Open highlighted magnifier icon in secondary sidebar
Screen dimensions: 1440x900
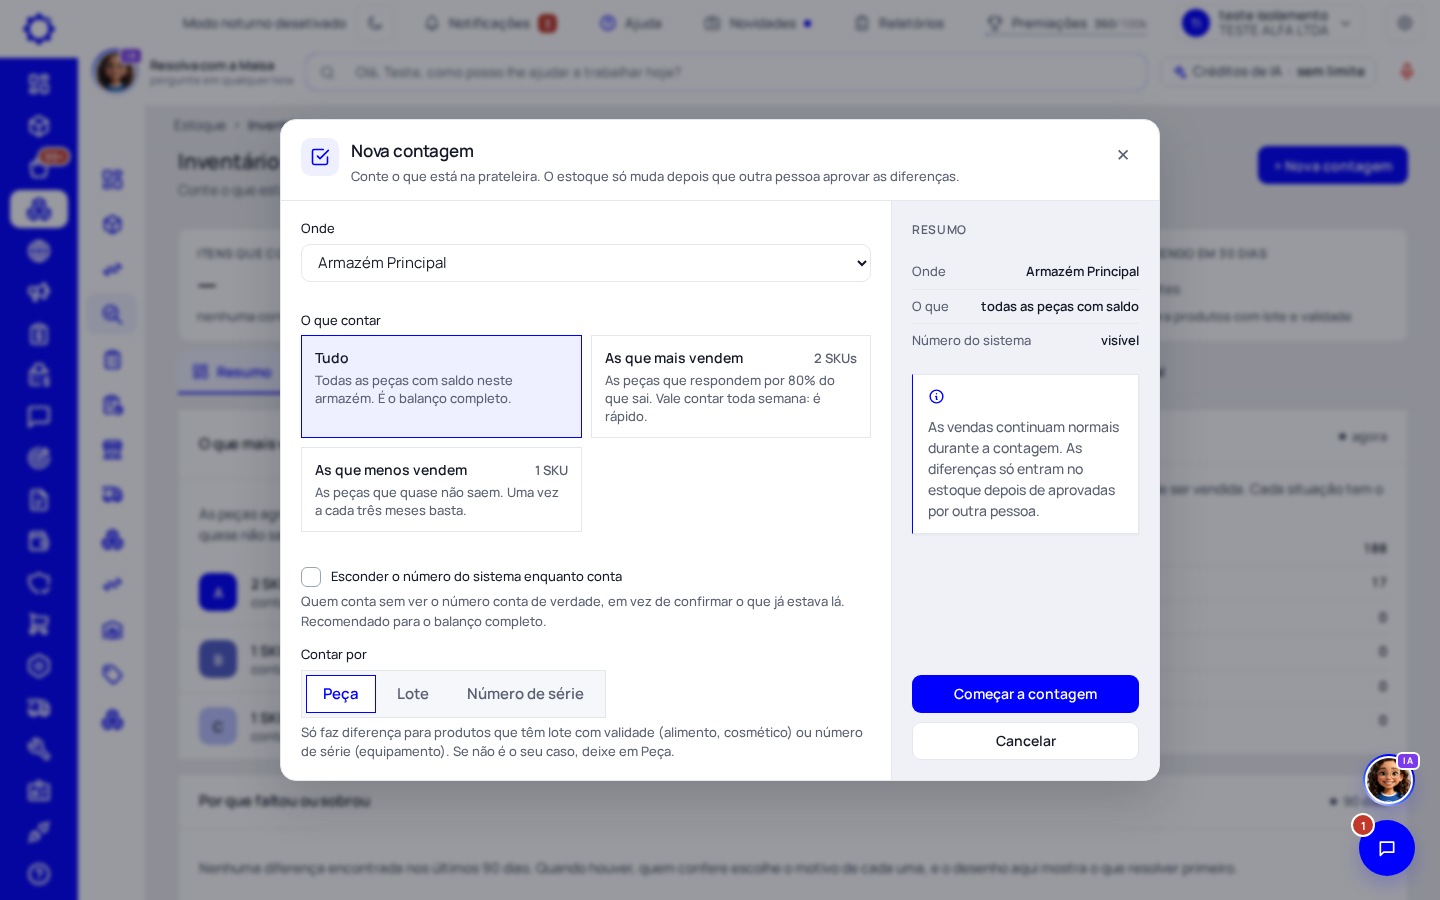[112, 314]
